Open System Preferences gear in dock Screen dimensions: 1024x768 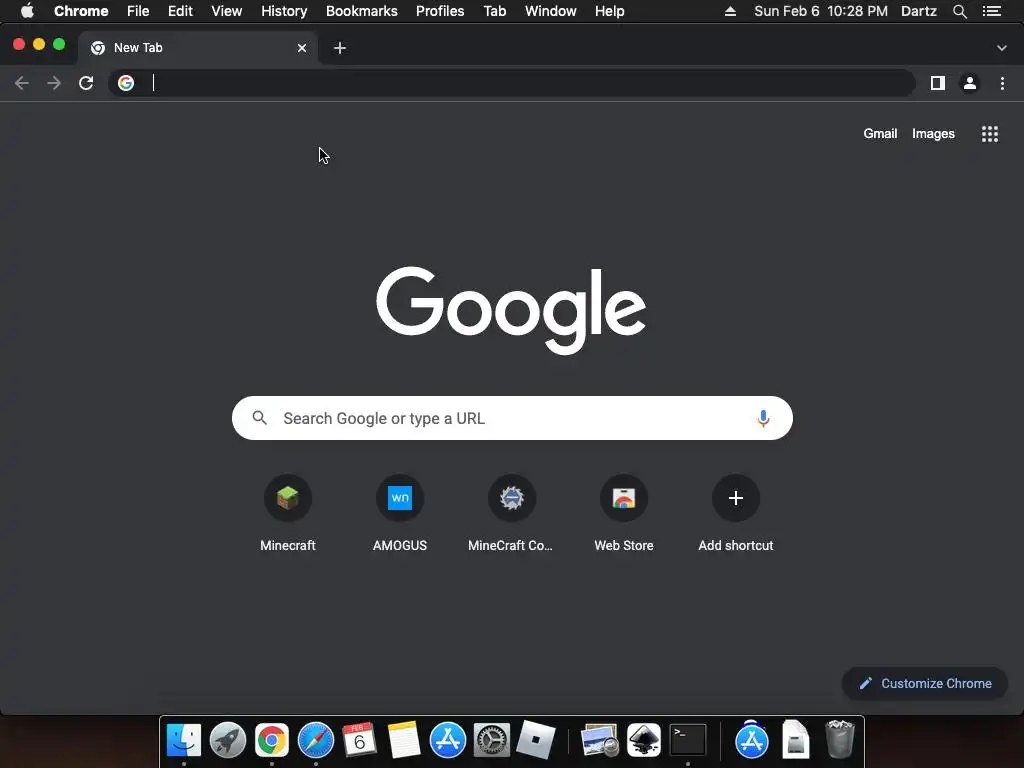(491, 740)
